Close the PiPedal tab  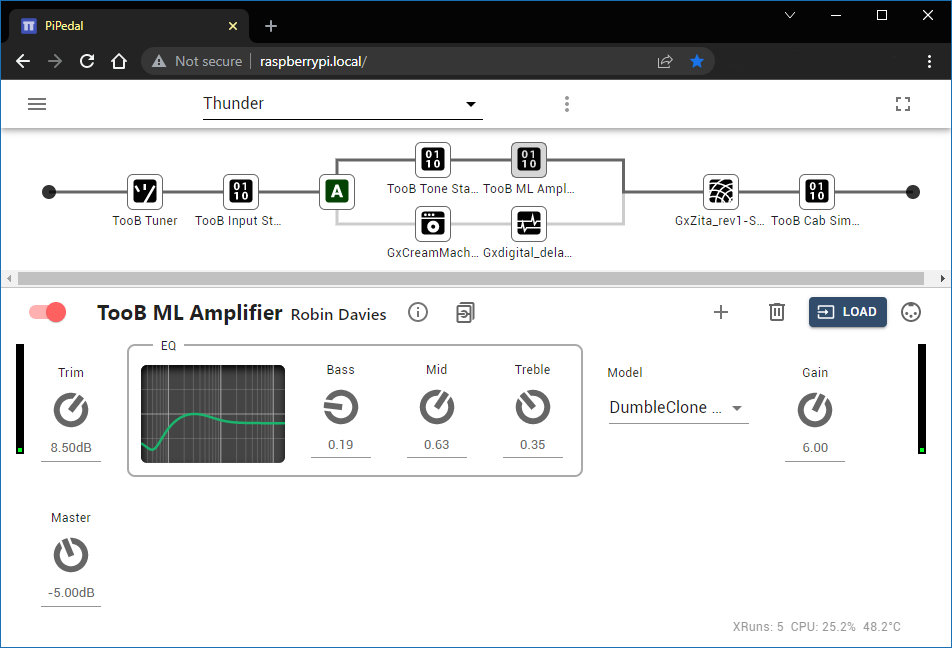point(233,26)
